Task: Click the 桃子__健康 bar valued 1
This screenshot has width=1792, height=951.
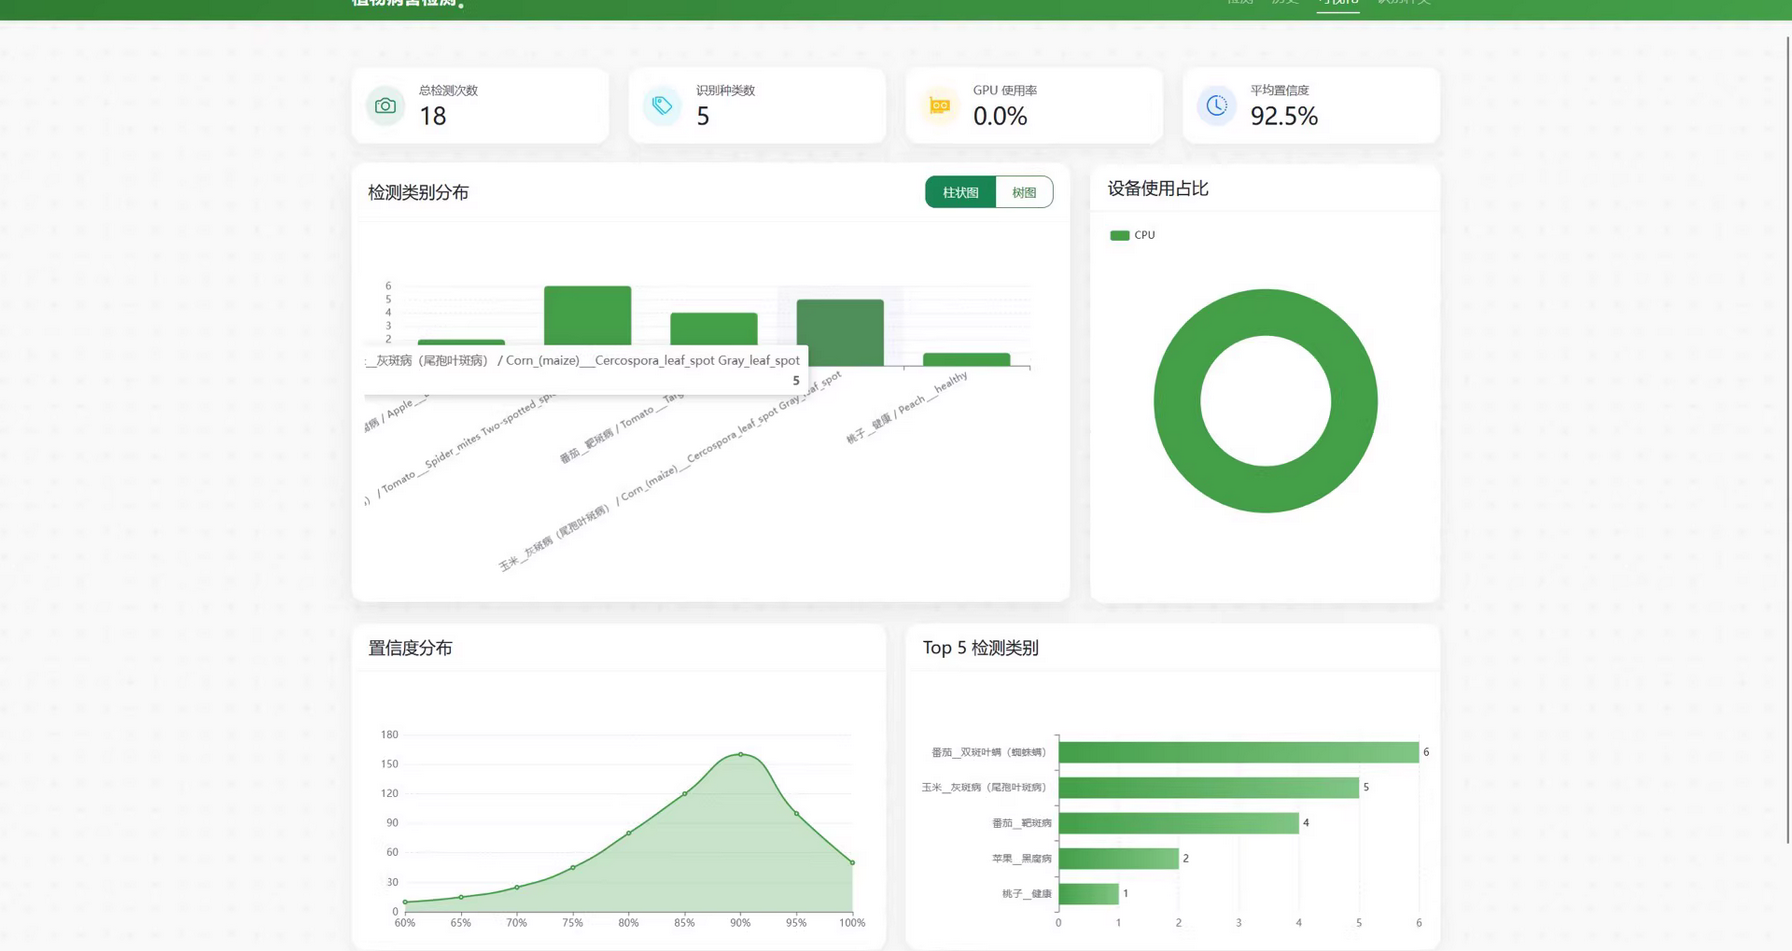Action: 1088,894
